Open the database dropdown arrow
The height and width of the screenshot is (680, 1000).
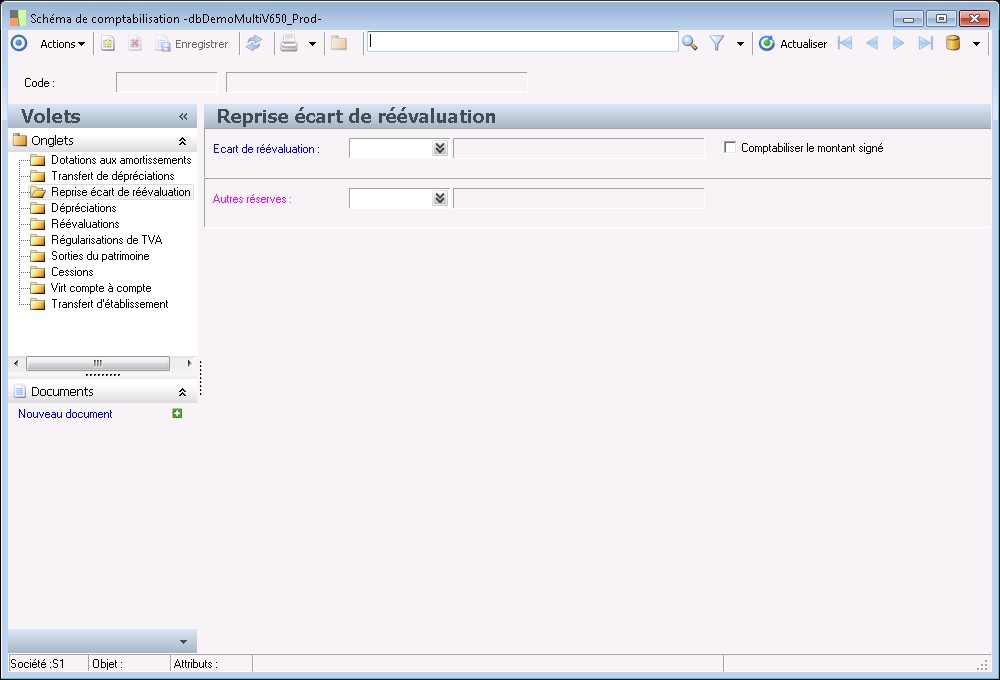(x=976, y=44)
